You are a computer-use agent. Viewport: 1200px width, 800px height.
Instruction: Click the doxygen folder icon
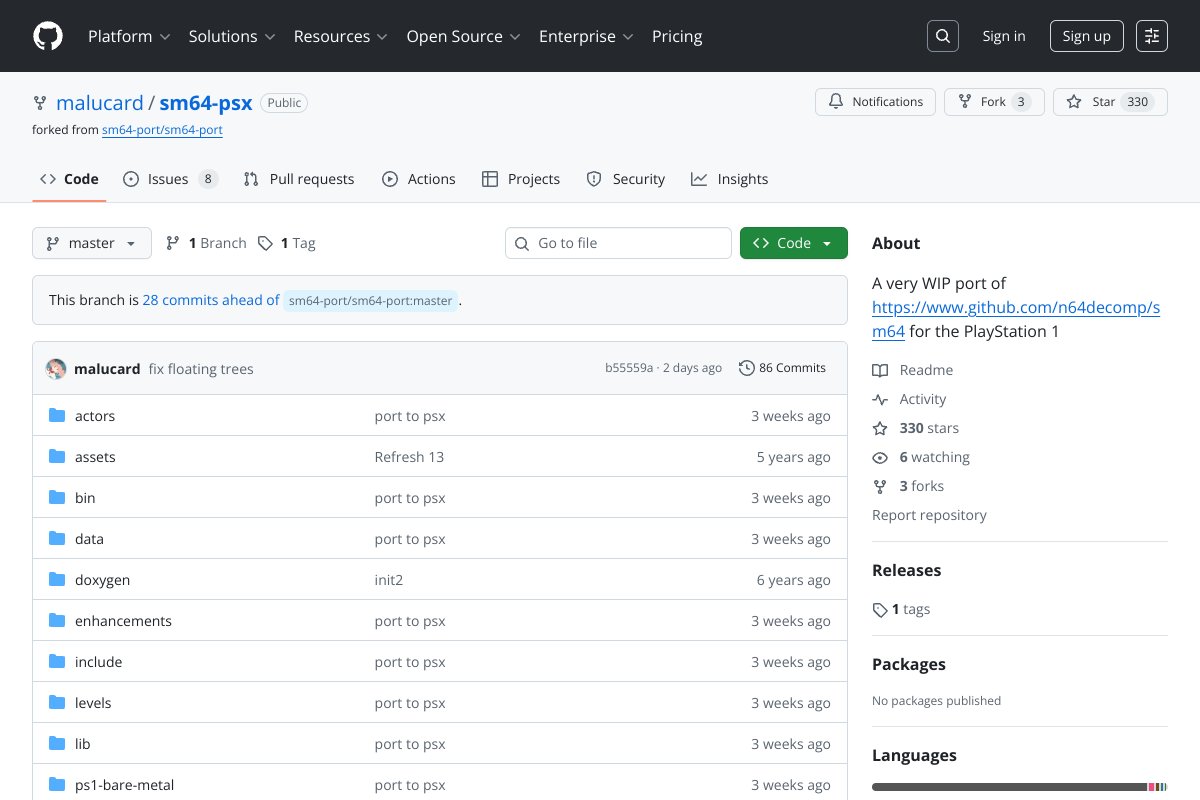click(57, 580)
